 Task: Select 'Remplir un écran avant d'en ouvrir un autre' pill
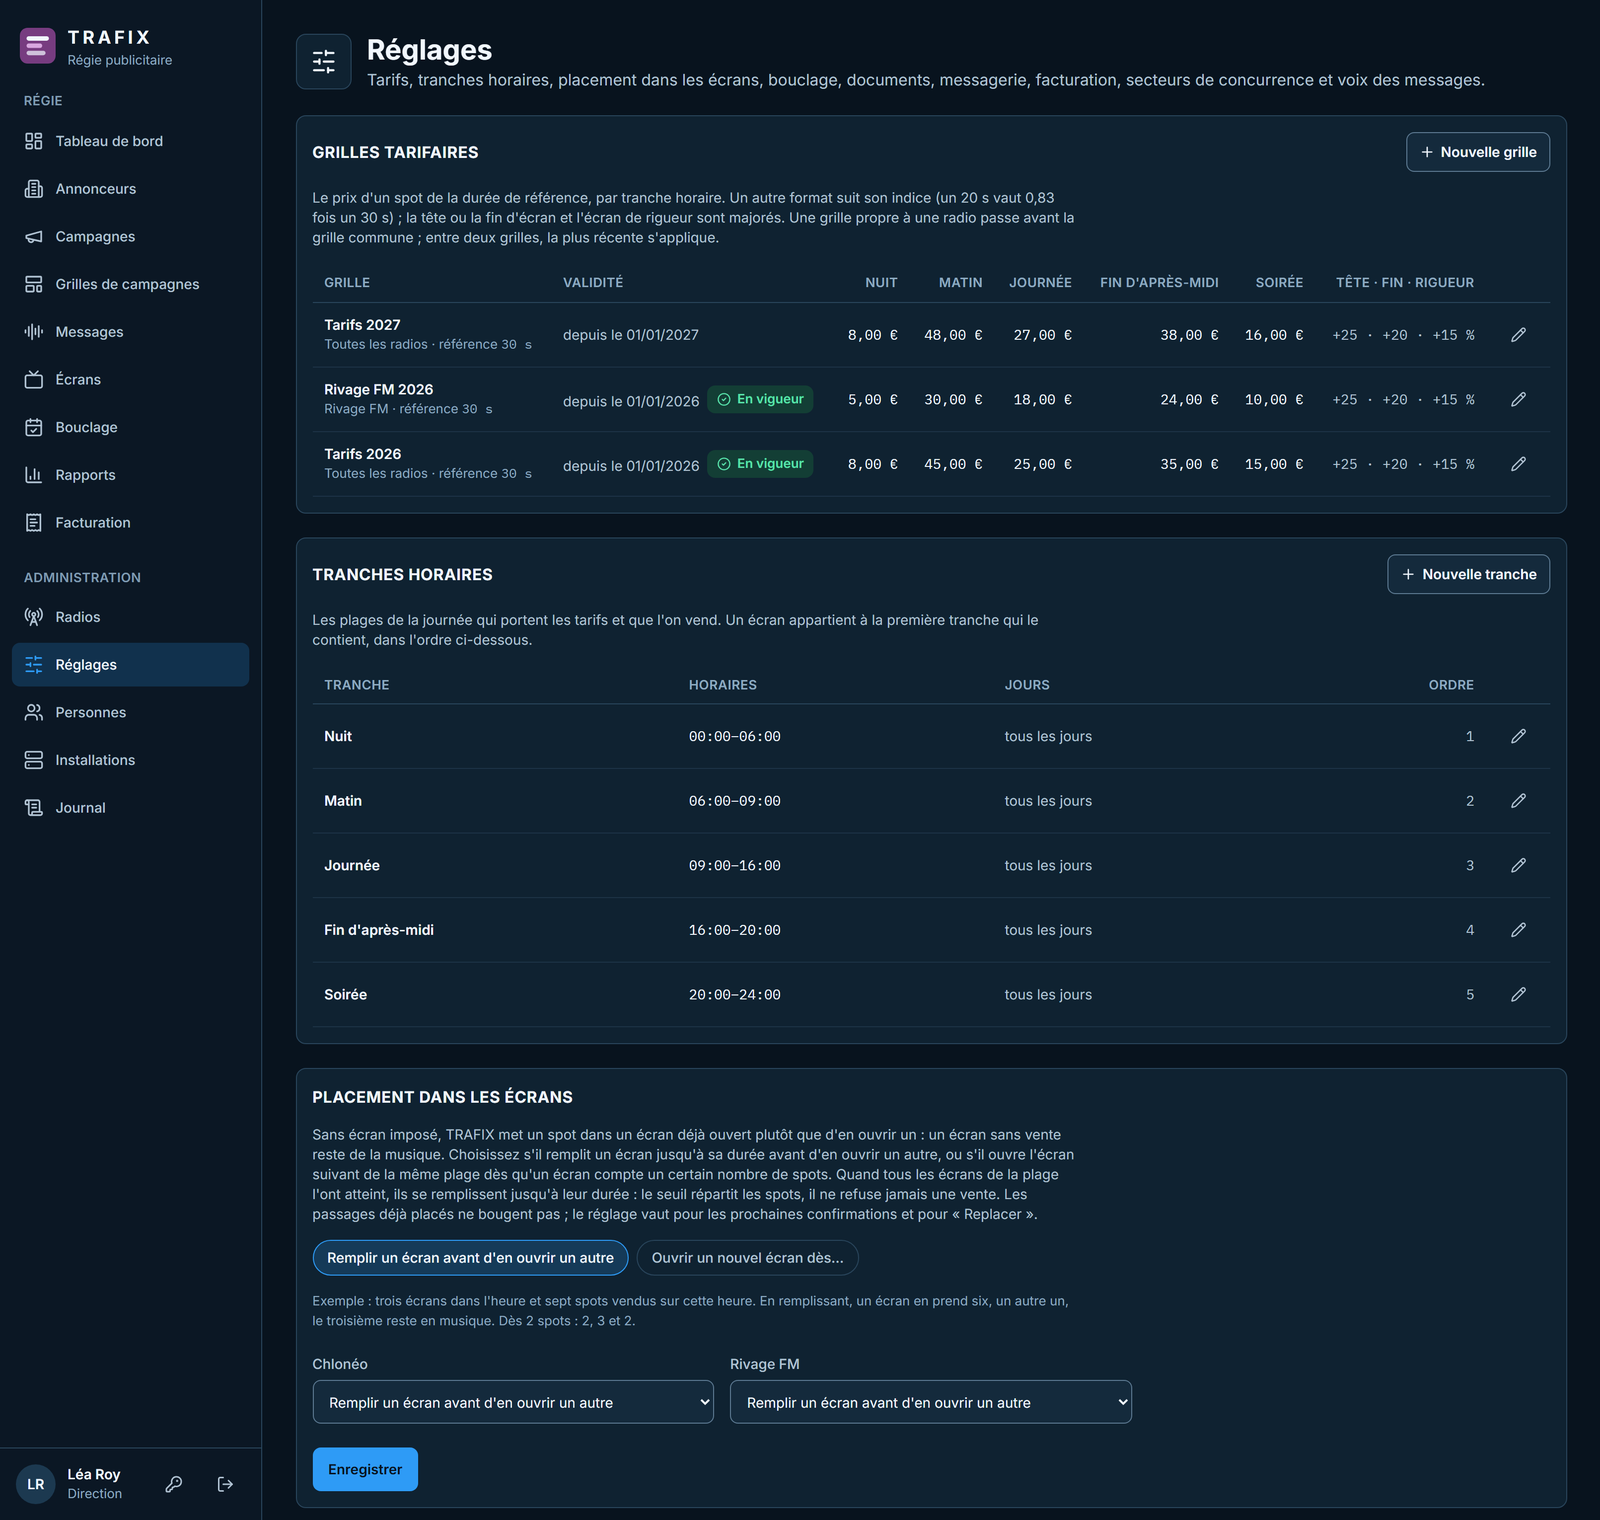coord(470,1258)
